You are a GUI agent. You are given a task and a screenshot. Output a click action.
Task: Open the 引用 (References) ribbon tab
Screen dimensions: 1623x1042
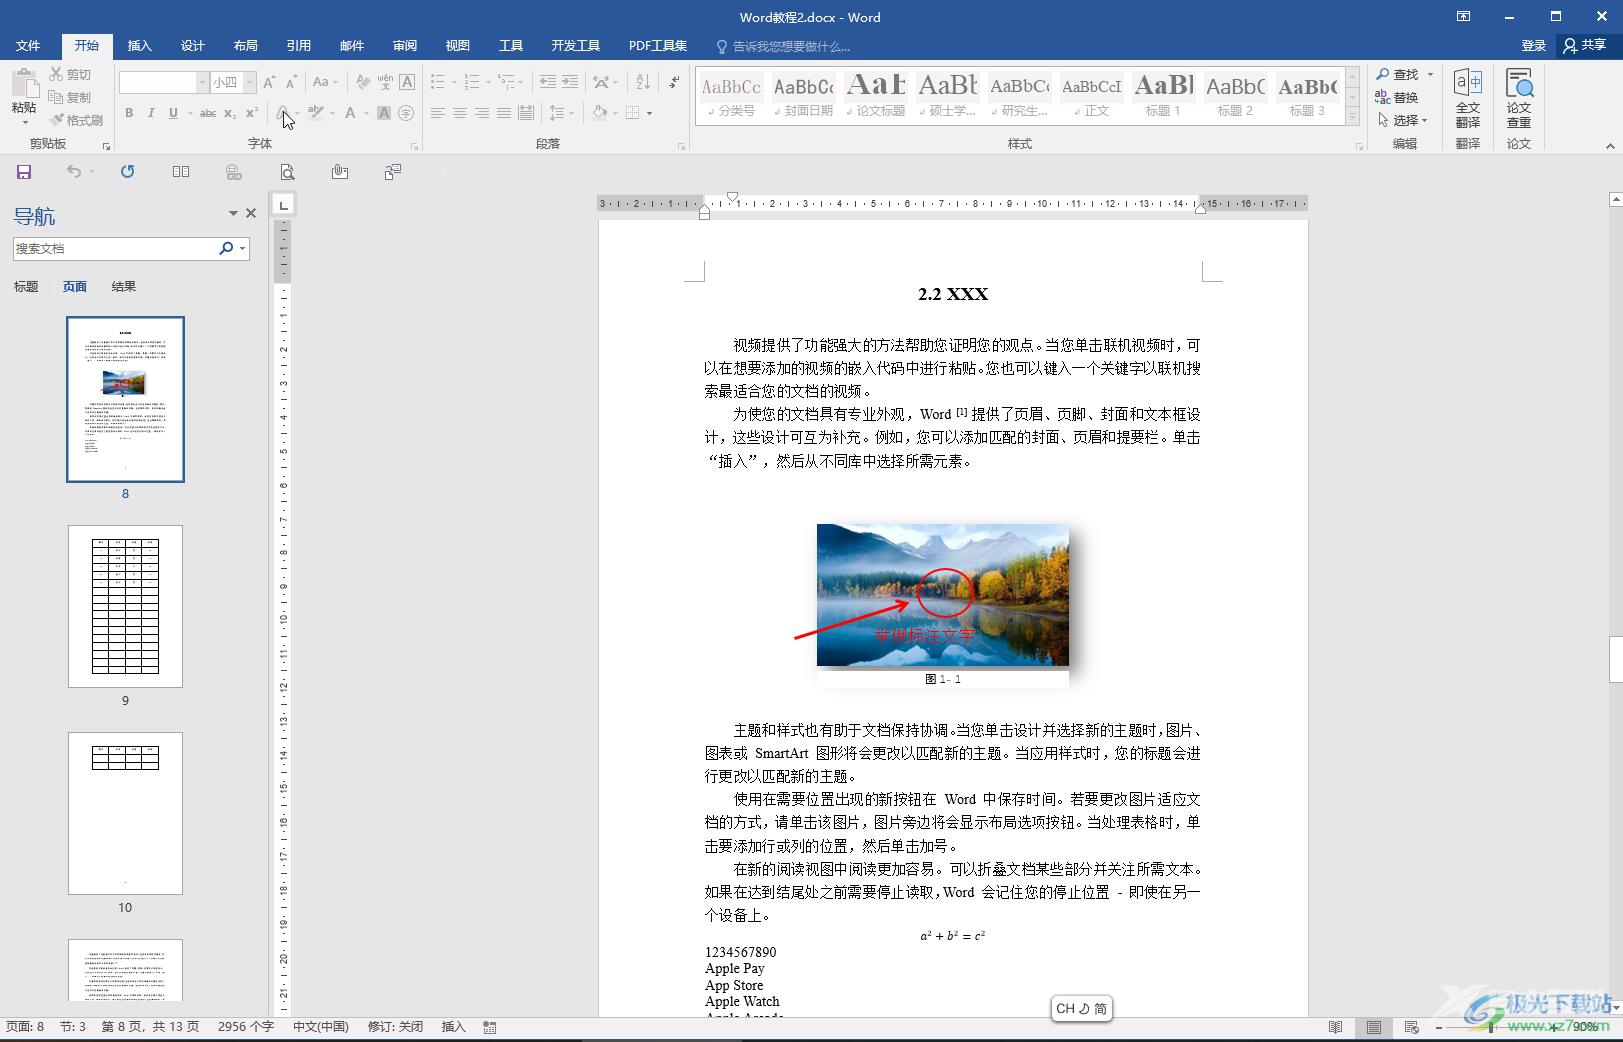299,45
